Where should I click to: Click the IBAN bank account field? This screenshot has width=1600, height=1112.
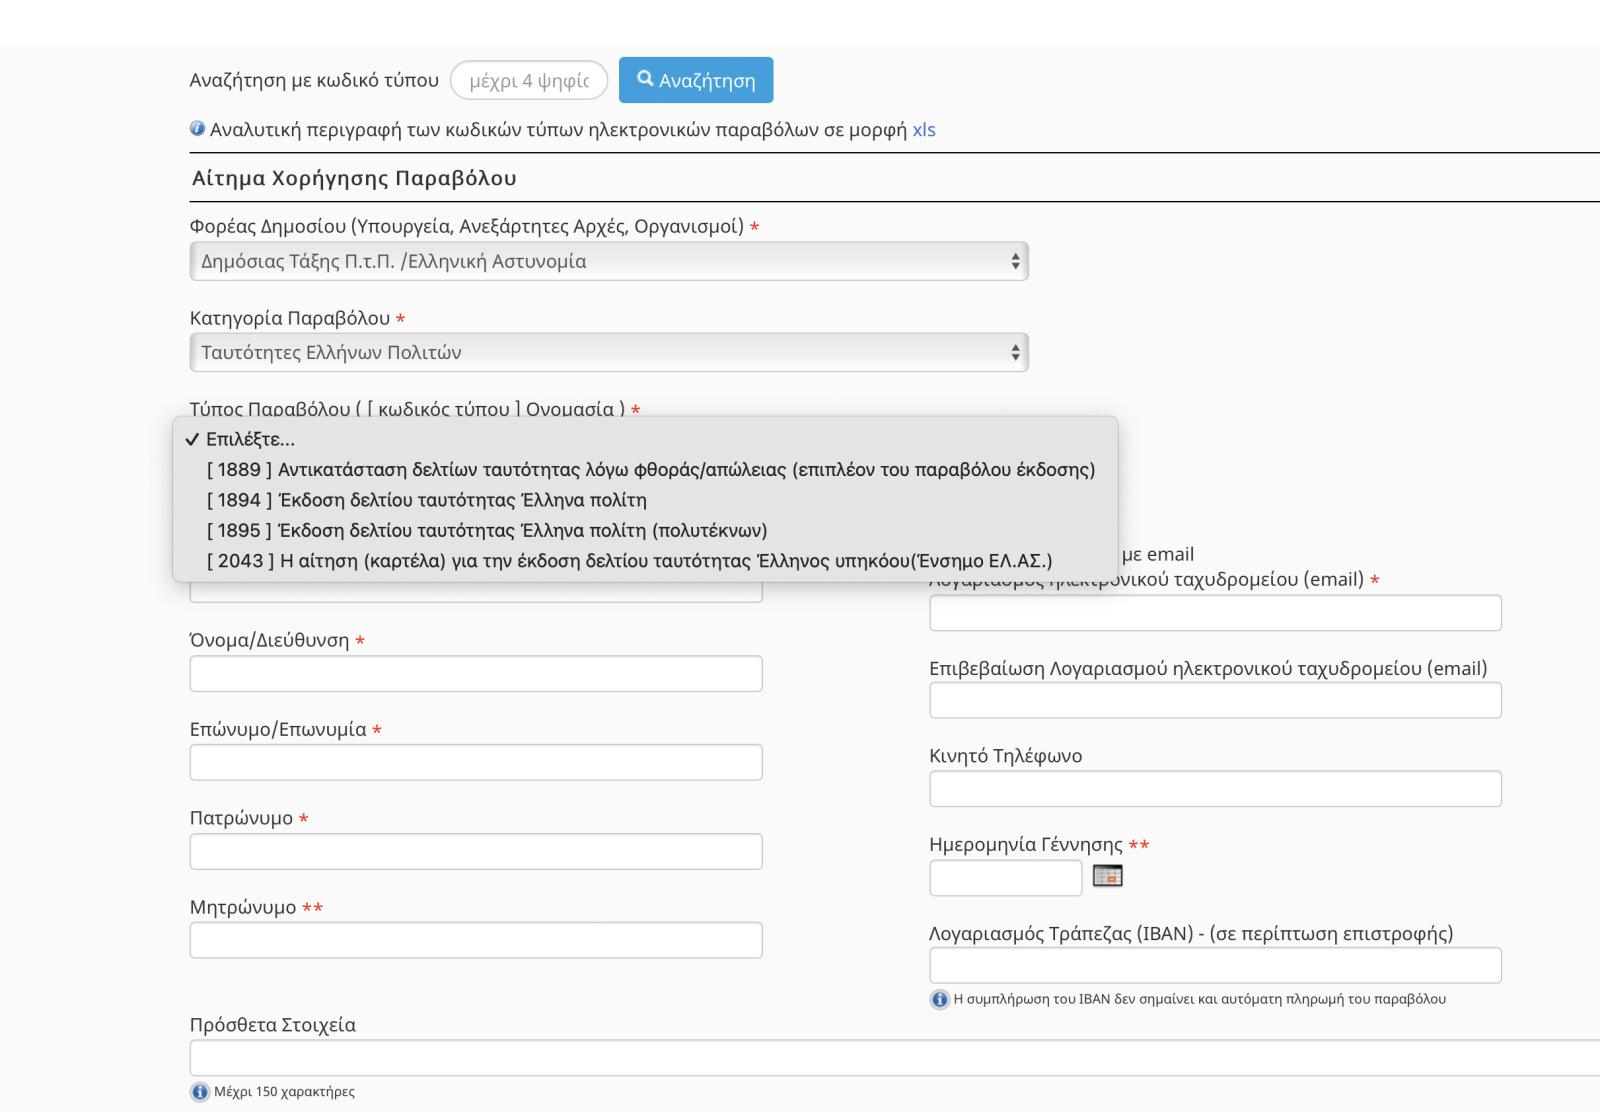coord(1215,965)
